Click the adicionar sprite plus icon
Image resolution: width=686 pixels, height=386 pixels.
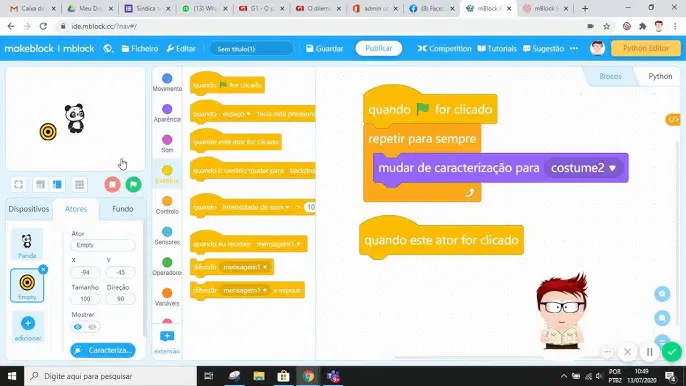tap(28, 323)
